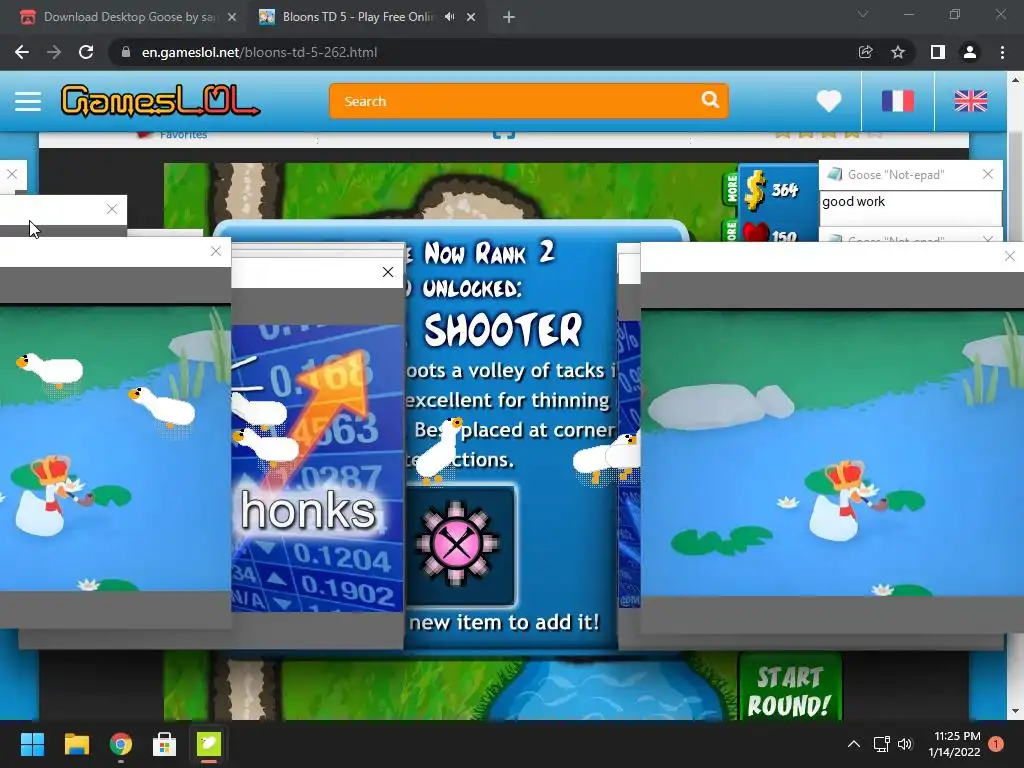The height and width of the screenshot is (768, 1024).
Task: Bookmark this page with the star icon
Action: tap(898, 52)
